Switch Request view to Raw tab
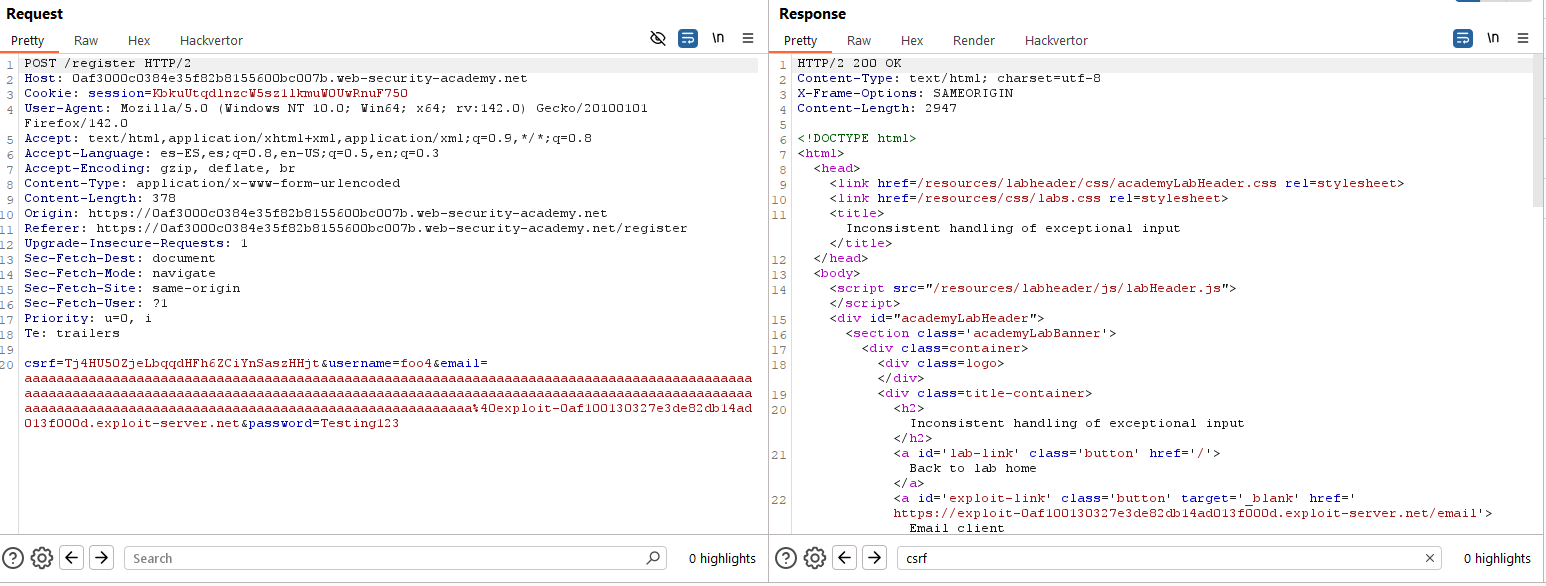Viewport: 1546px width, 586px height. [x=86, y=41]
